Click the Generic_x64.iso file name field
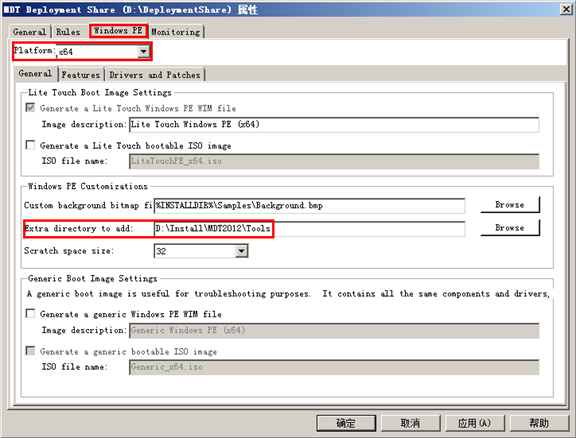This screenshot has height=438, width=576. pyautogui.click(x=334, y=367)
